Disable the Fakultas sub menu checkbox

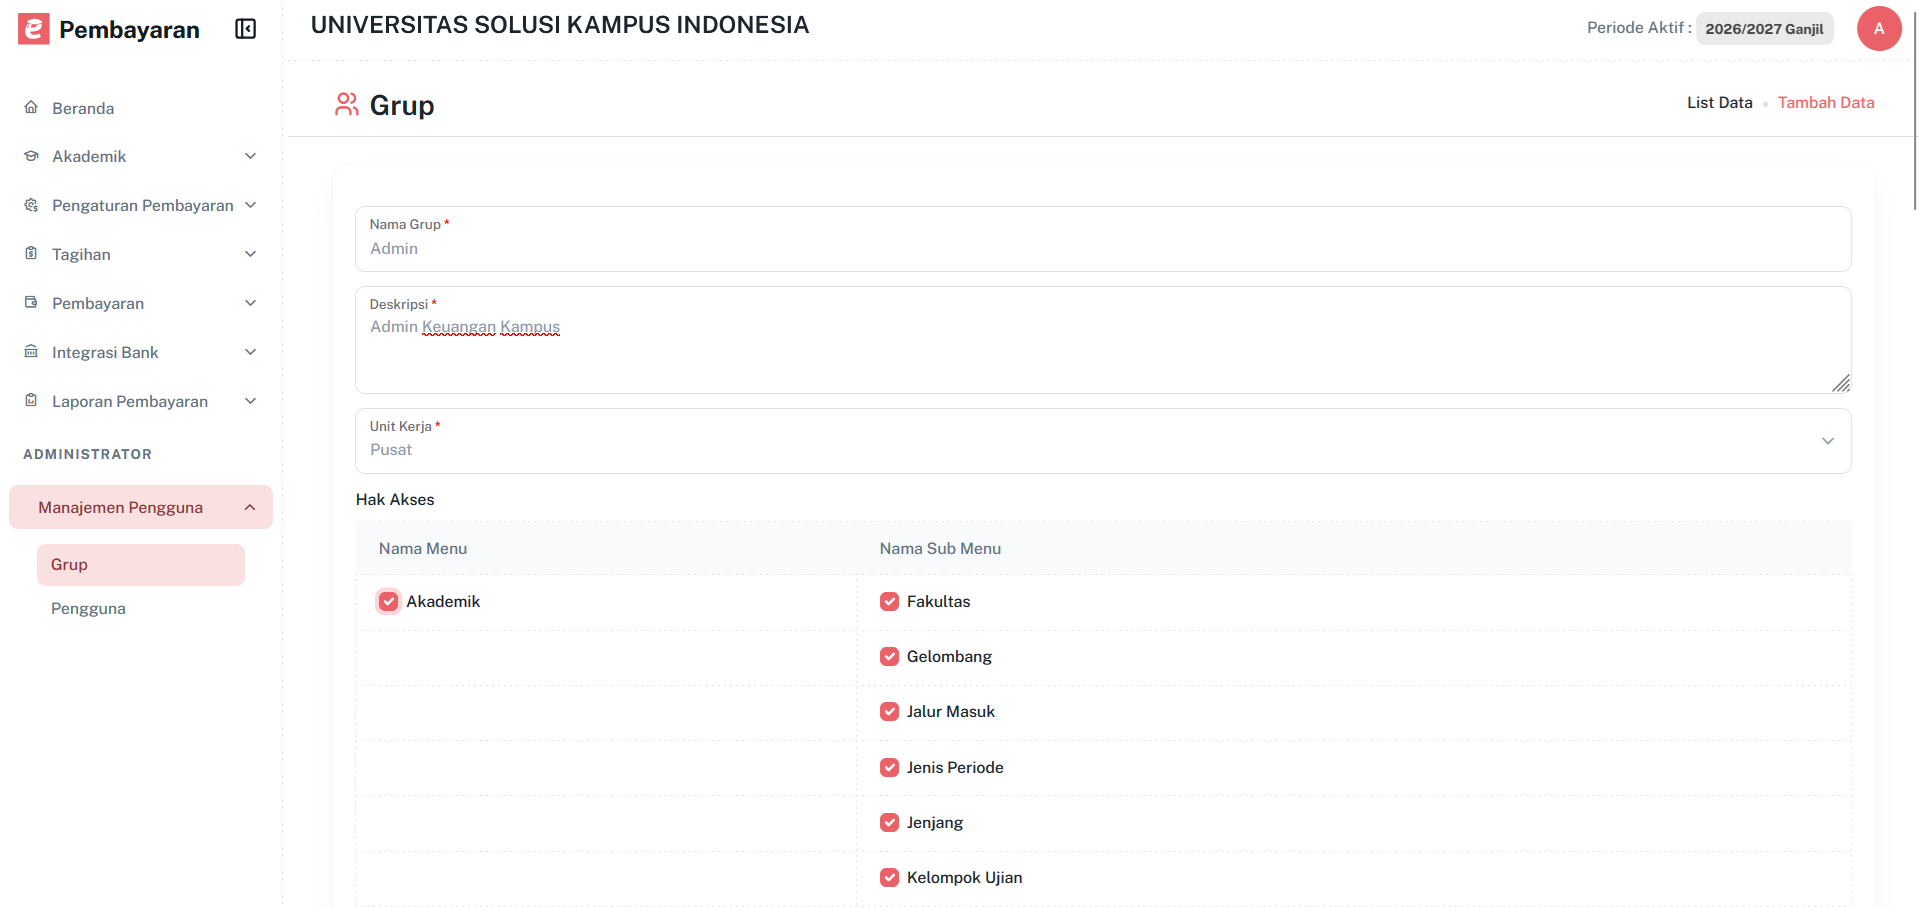pyautogui.click(x=889, y=601)
